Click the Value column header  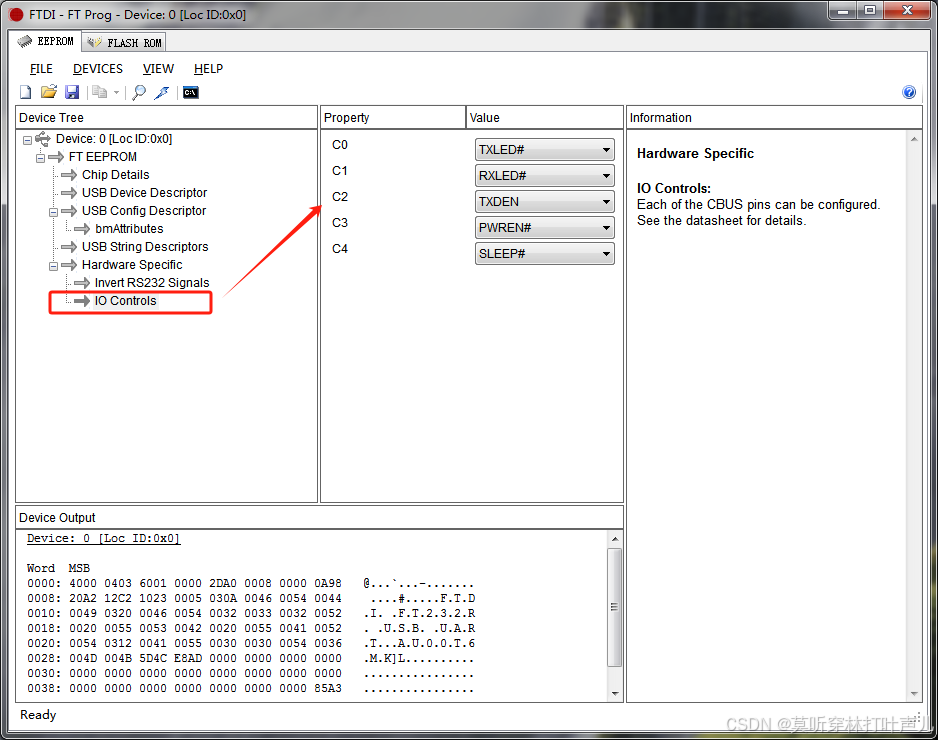click(544, 118)
